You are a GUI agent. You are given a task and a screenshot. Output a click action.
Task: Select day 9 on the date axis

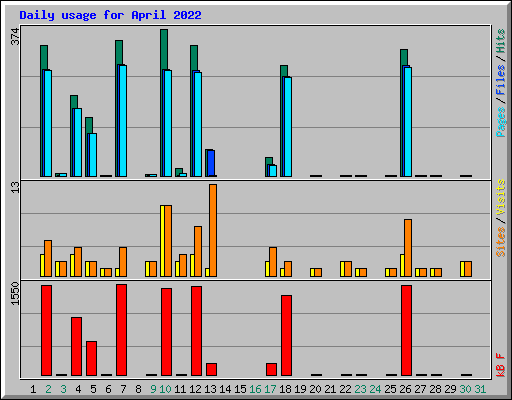pyautogui.click(x=153, y=389)
